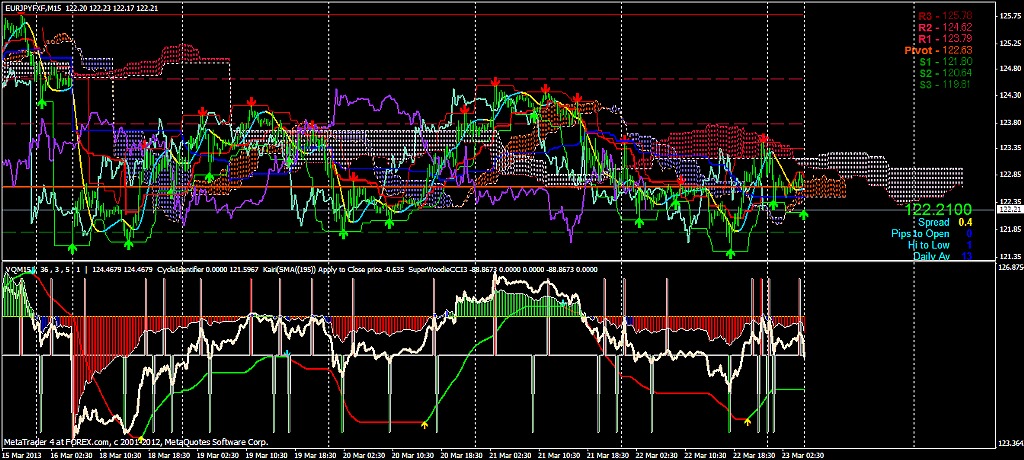Click the green buy arrow at the latest candle
The image size is (1024, 460).
[x=803, y=214]
